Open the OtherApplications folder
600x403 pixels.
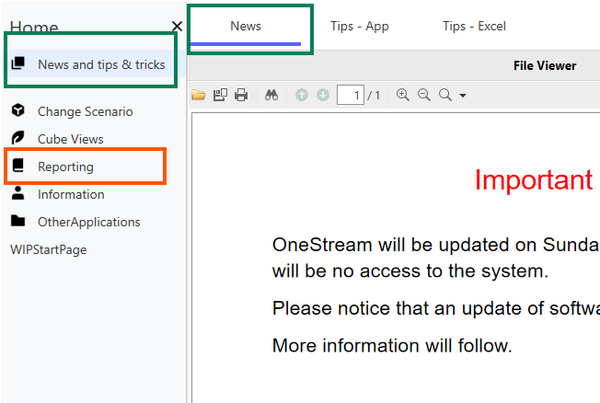[x=88, y=222]
